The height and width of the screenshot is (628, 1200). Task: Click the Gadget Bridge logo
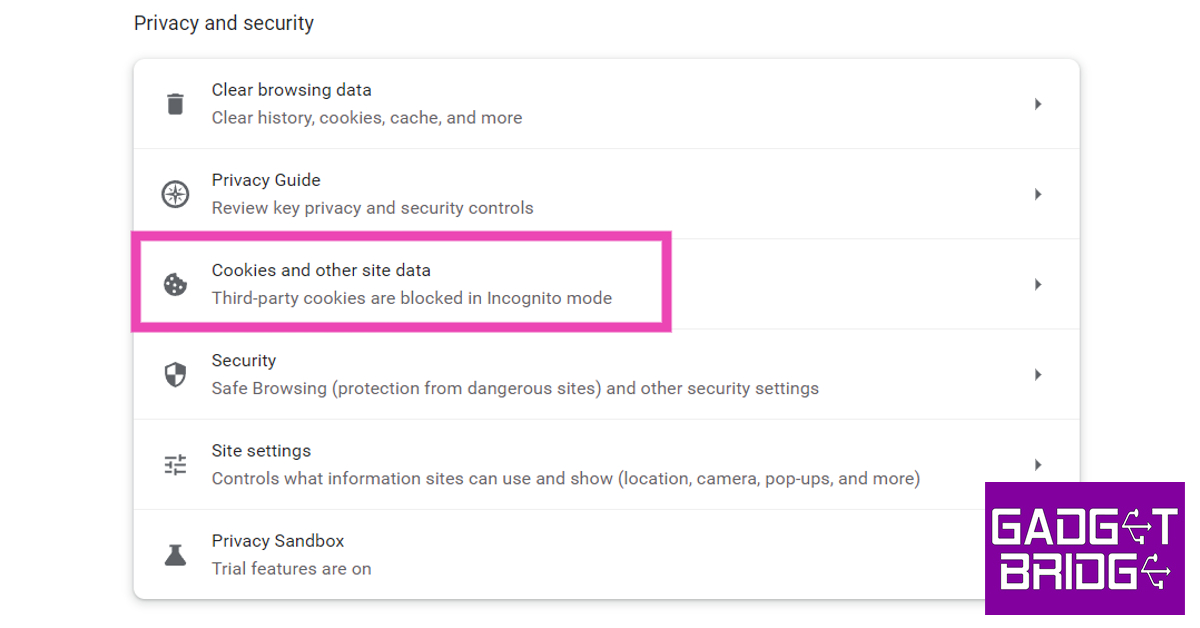tap(1084, 548)
